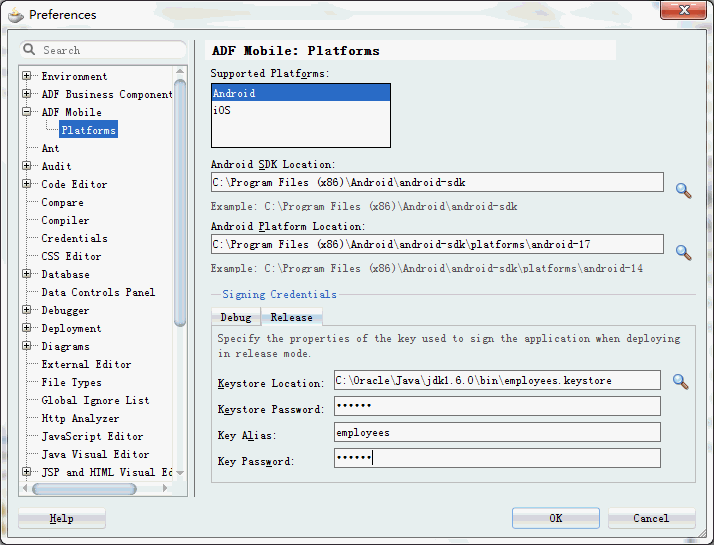Expand the ADF Business Components node

click(x=26, y=94)
